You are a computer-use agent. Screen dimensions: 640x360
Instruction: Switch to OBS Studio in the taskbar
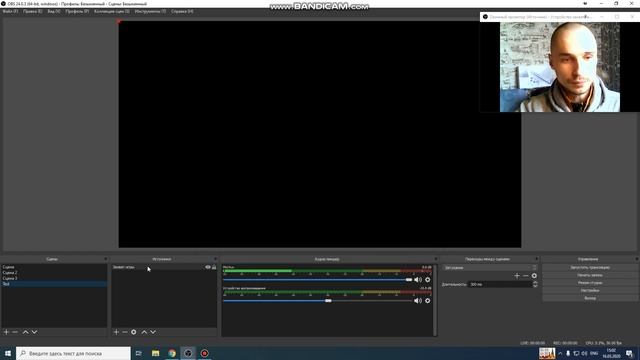[x=188, y=353]
